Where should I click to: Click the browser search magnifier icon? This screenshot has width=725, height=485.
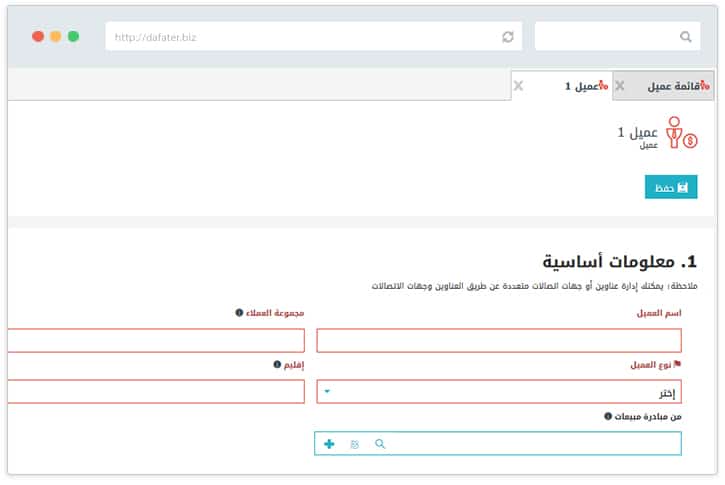coord(685,37)
